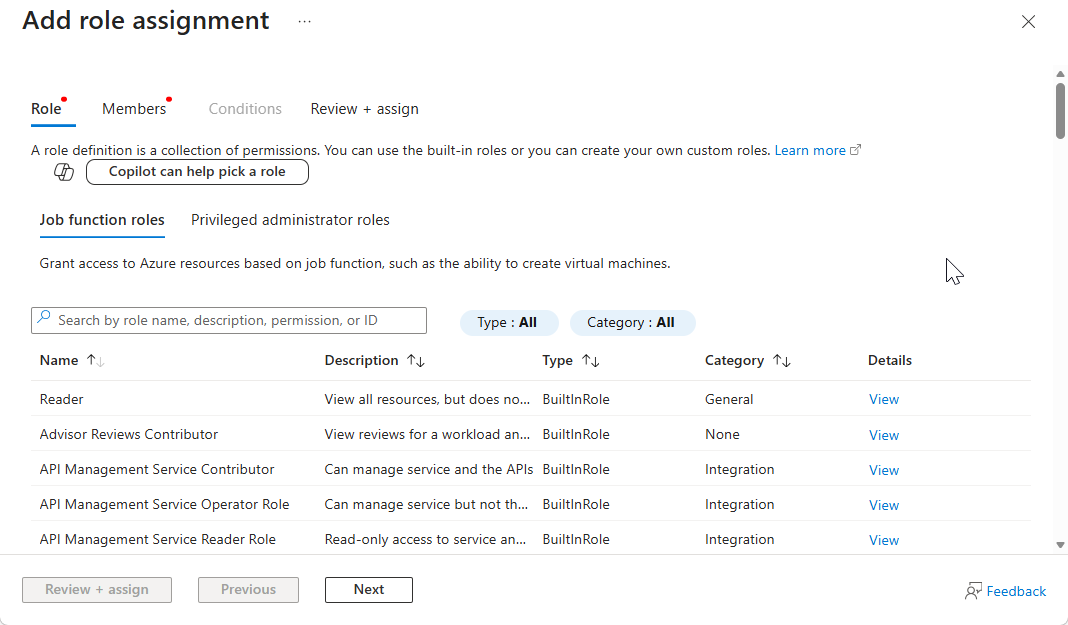Switch to the Members tab
Image resolution: width=1068 pixels, height=625 pixels.
click(x=134, y=109)
